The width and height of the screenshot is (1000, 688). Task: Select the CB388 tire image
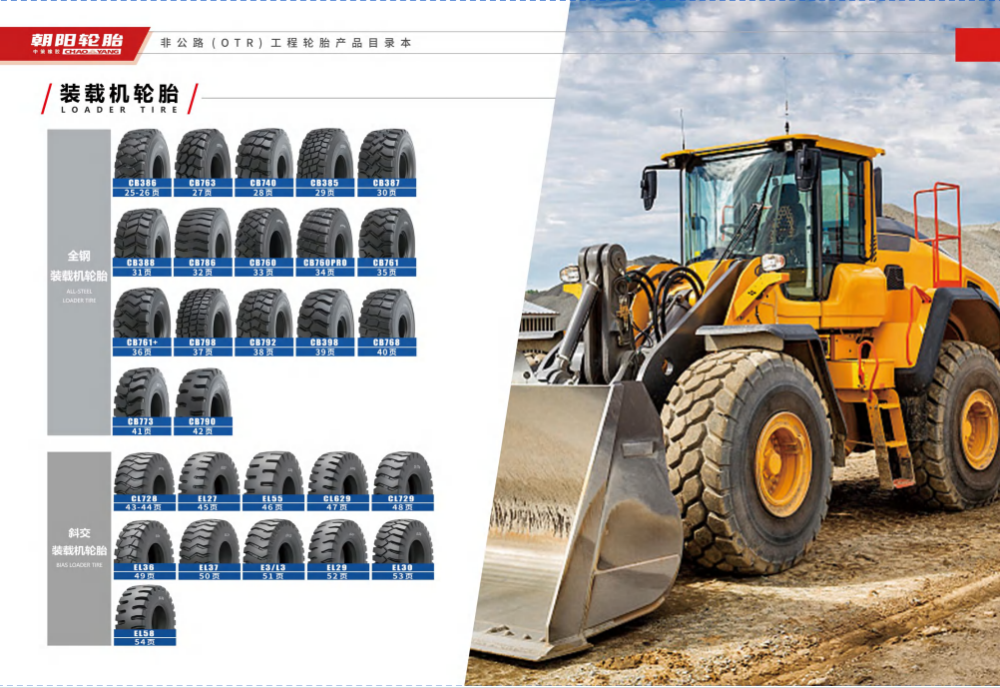click(x=142, y=233)
